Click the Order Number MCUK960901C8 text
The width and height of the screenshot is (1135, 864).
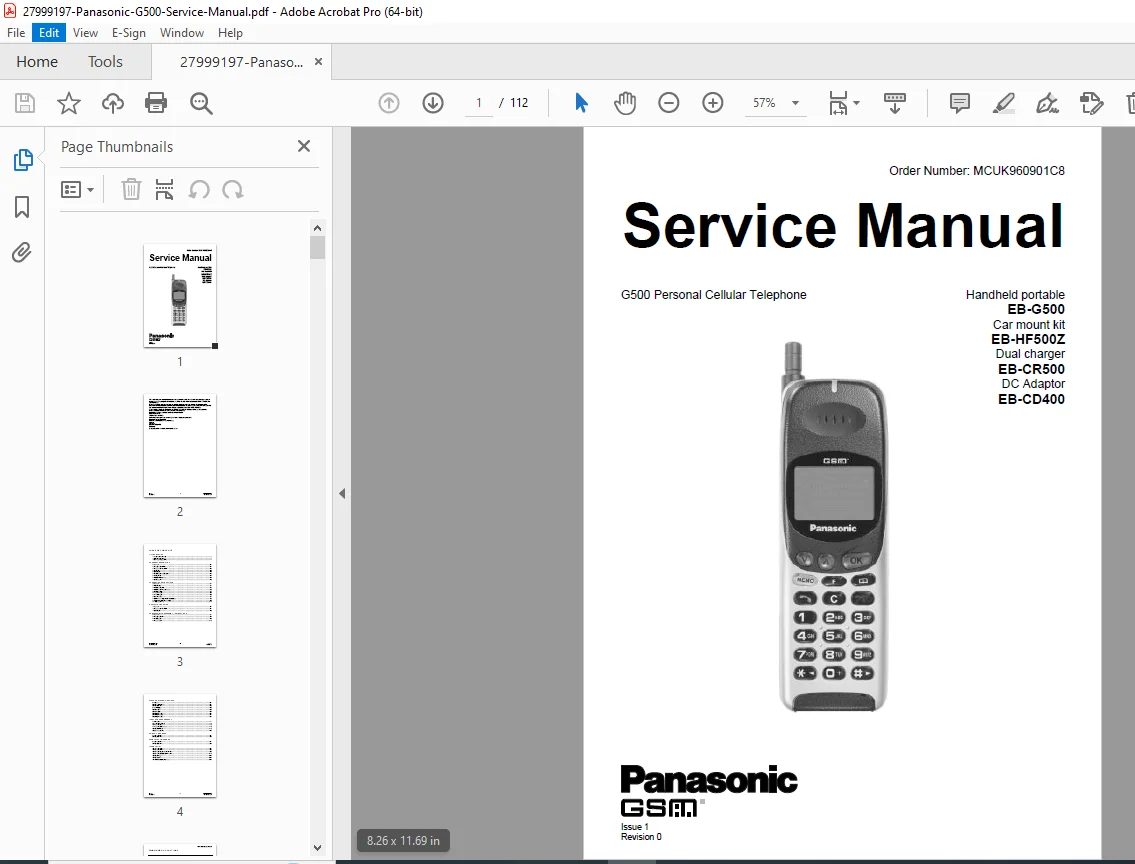(x=976, y=171)
